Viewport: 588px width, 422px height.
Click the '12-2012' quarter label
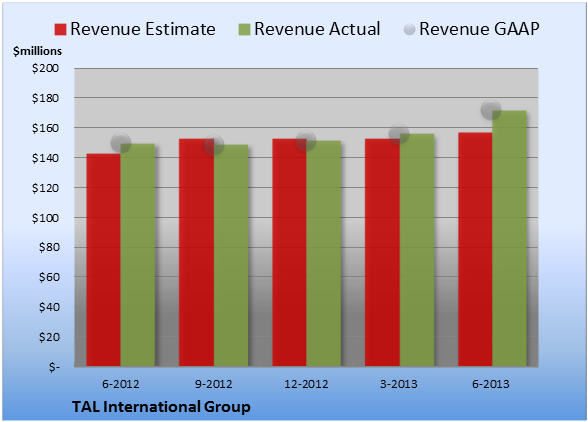[x=306, y=384]
